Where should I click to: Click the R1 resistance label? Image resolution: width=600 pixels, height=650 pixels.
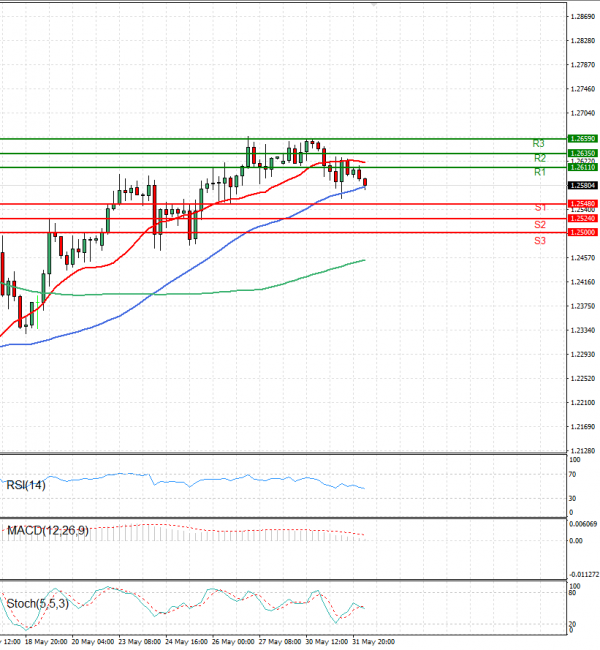point(539,173)
